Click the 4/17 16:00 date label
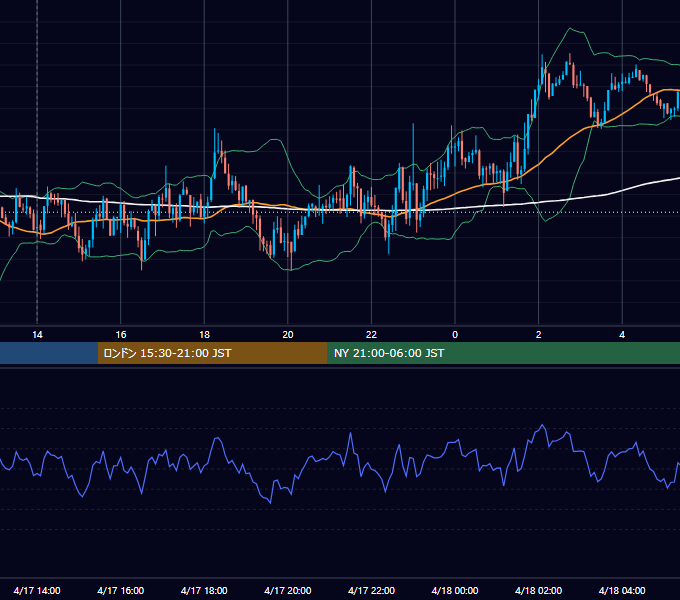Image resolution: width=680 pixels, height=600 pixels. point(121,590)
